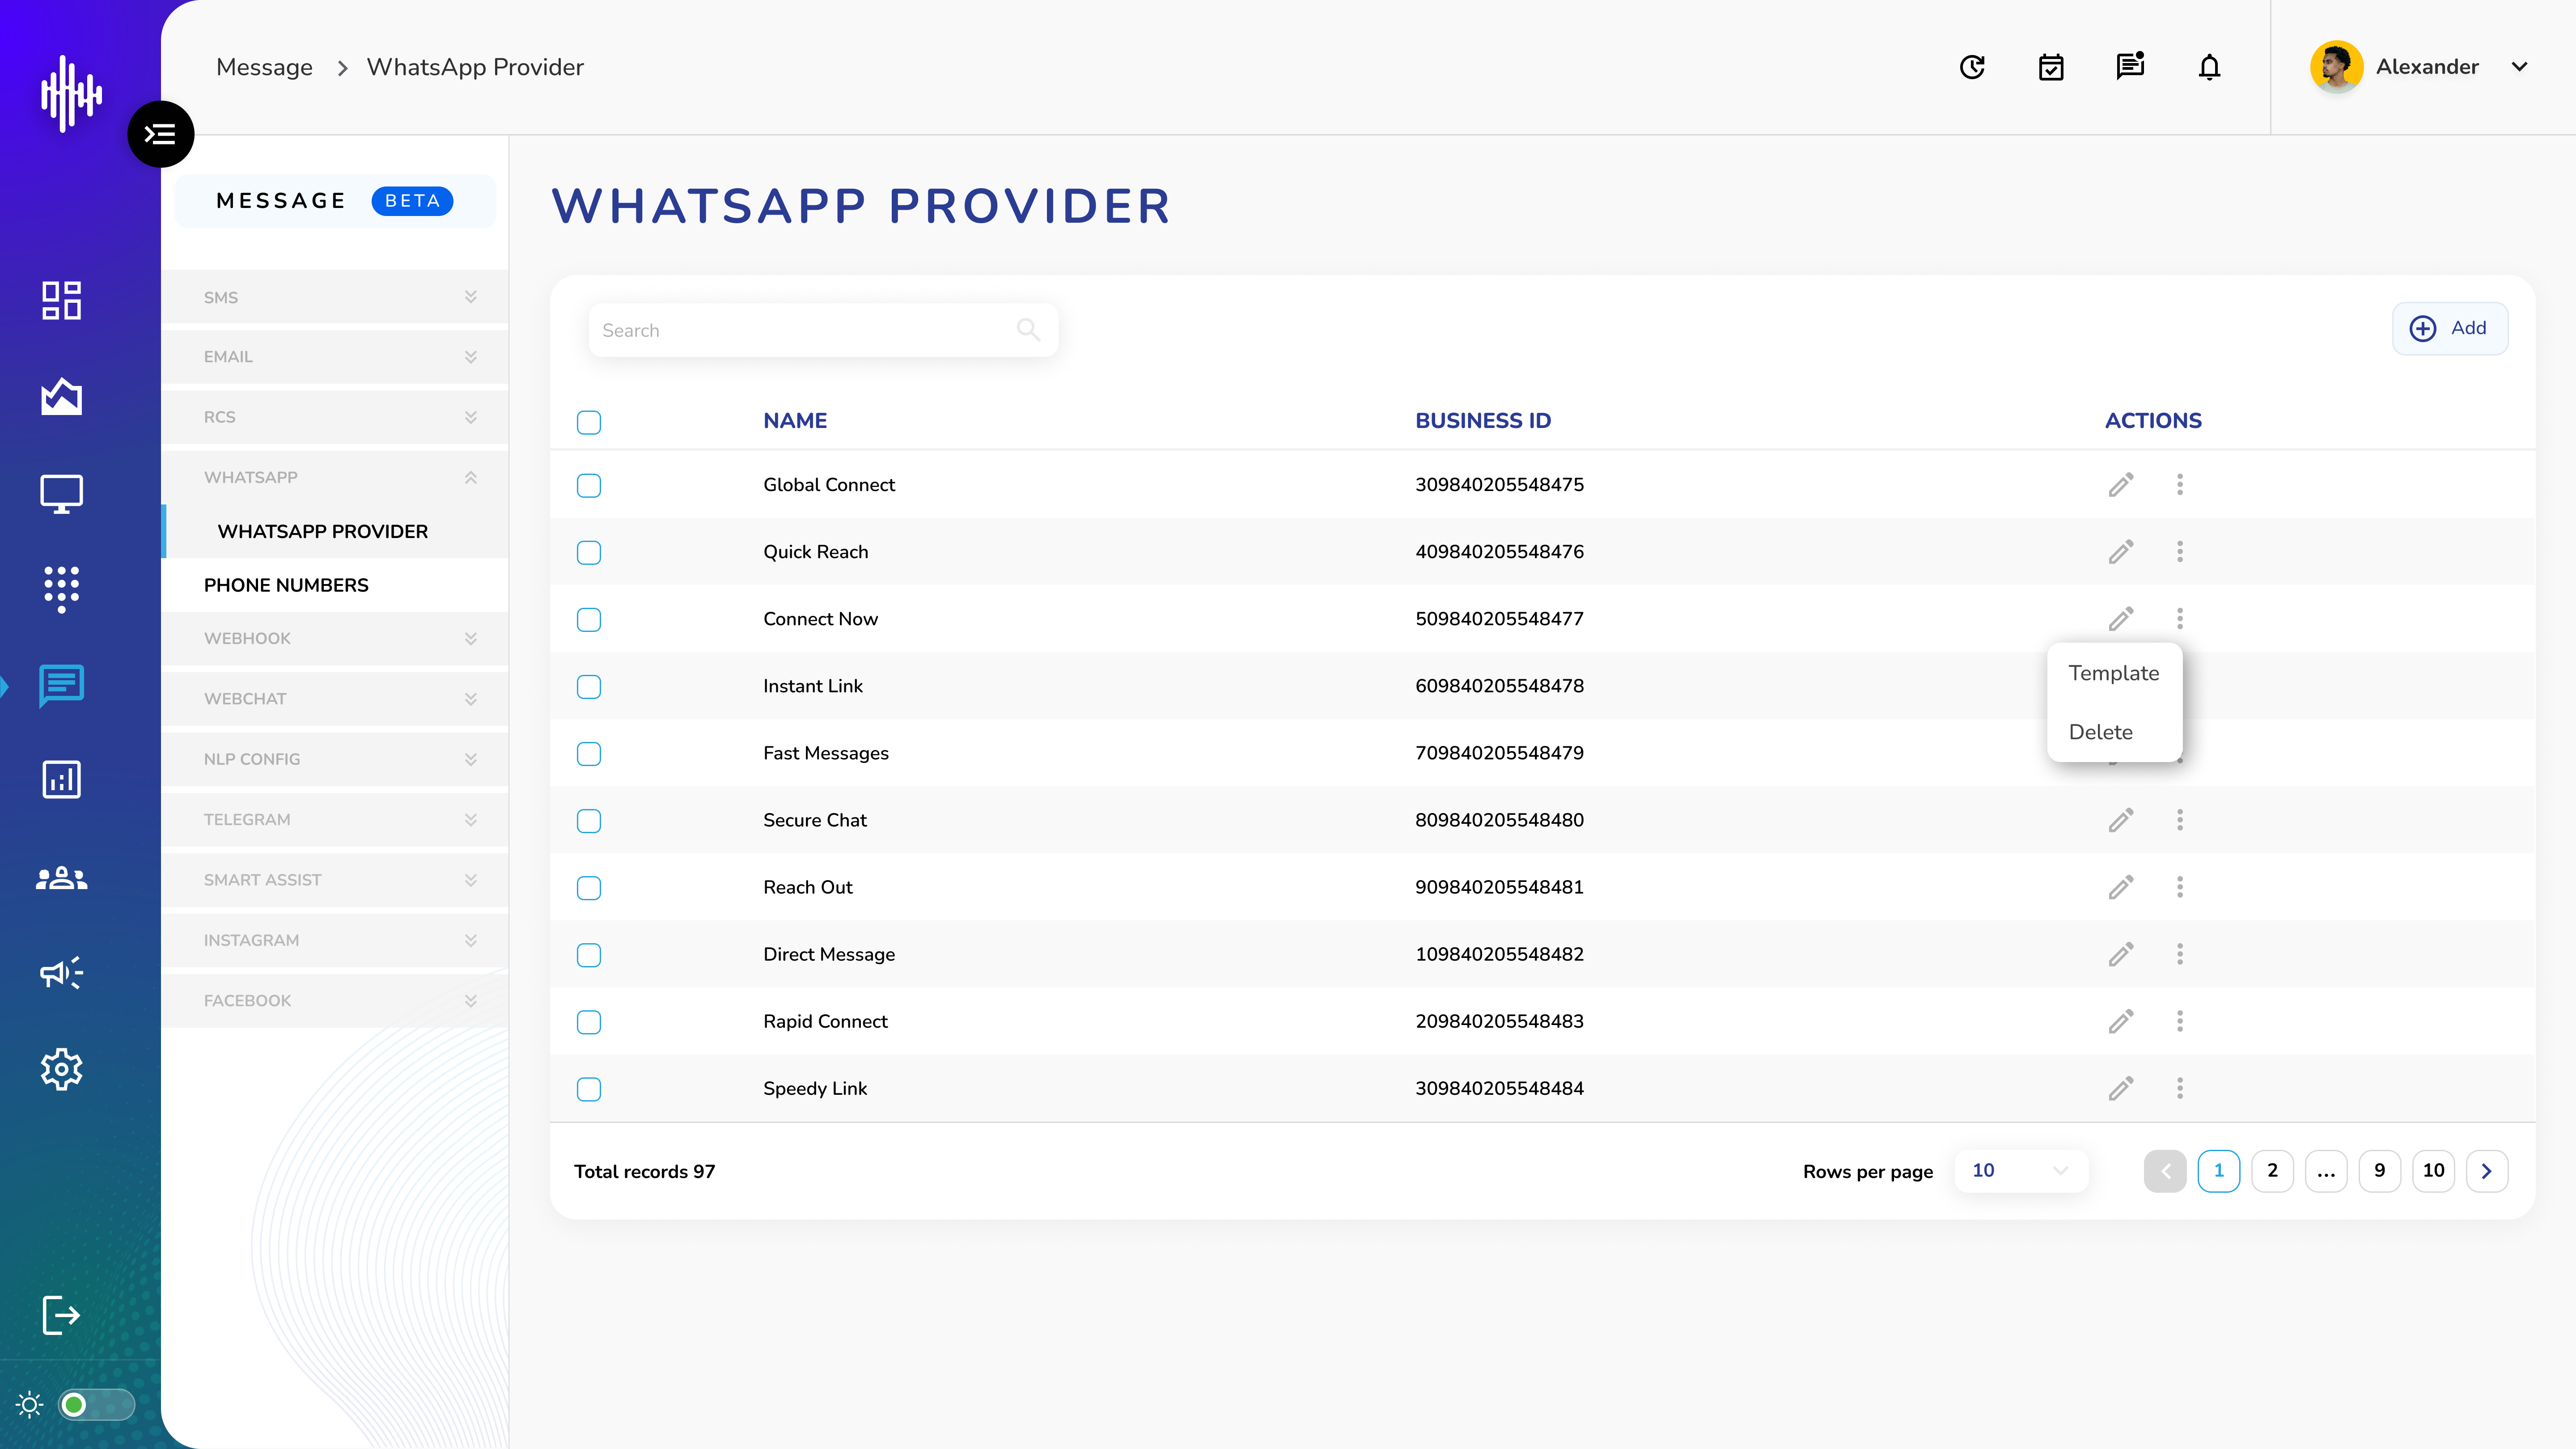Click the waveform app logo
This screenshot has height=1449, width=2576.
pos(71,94)
